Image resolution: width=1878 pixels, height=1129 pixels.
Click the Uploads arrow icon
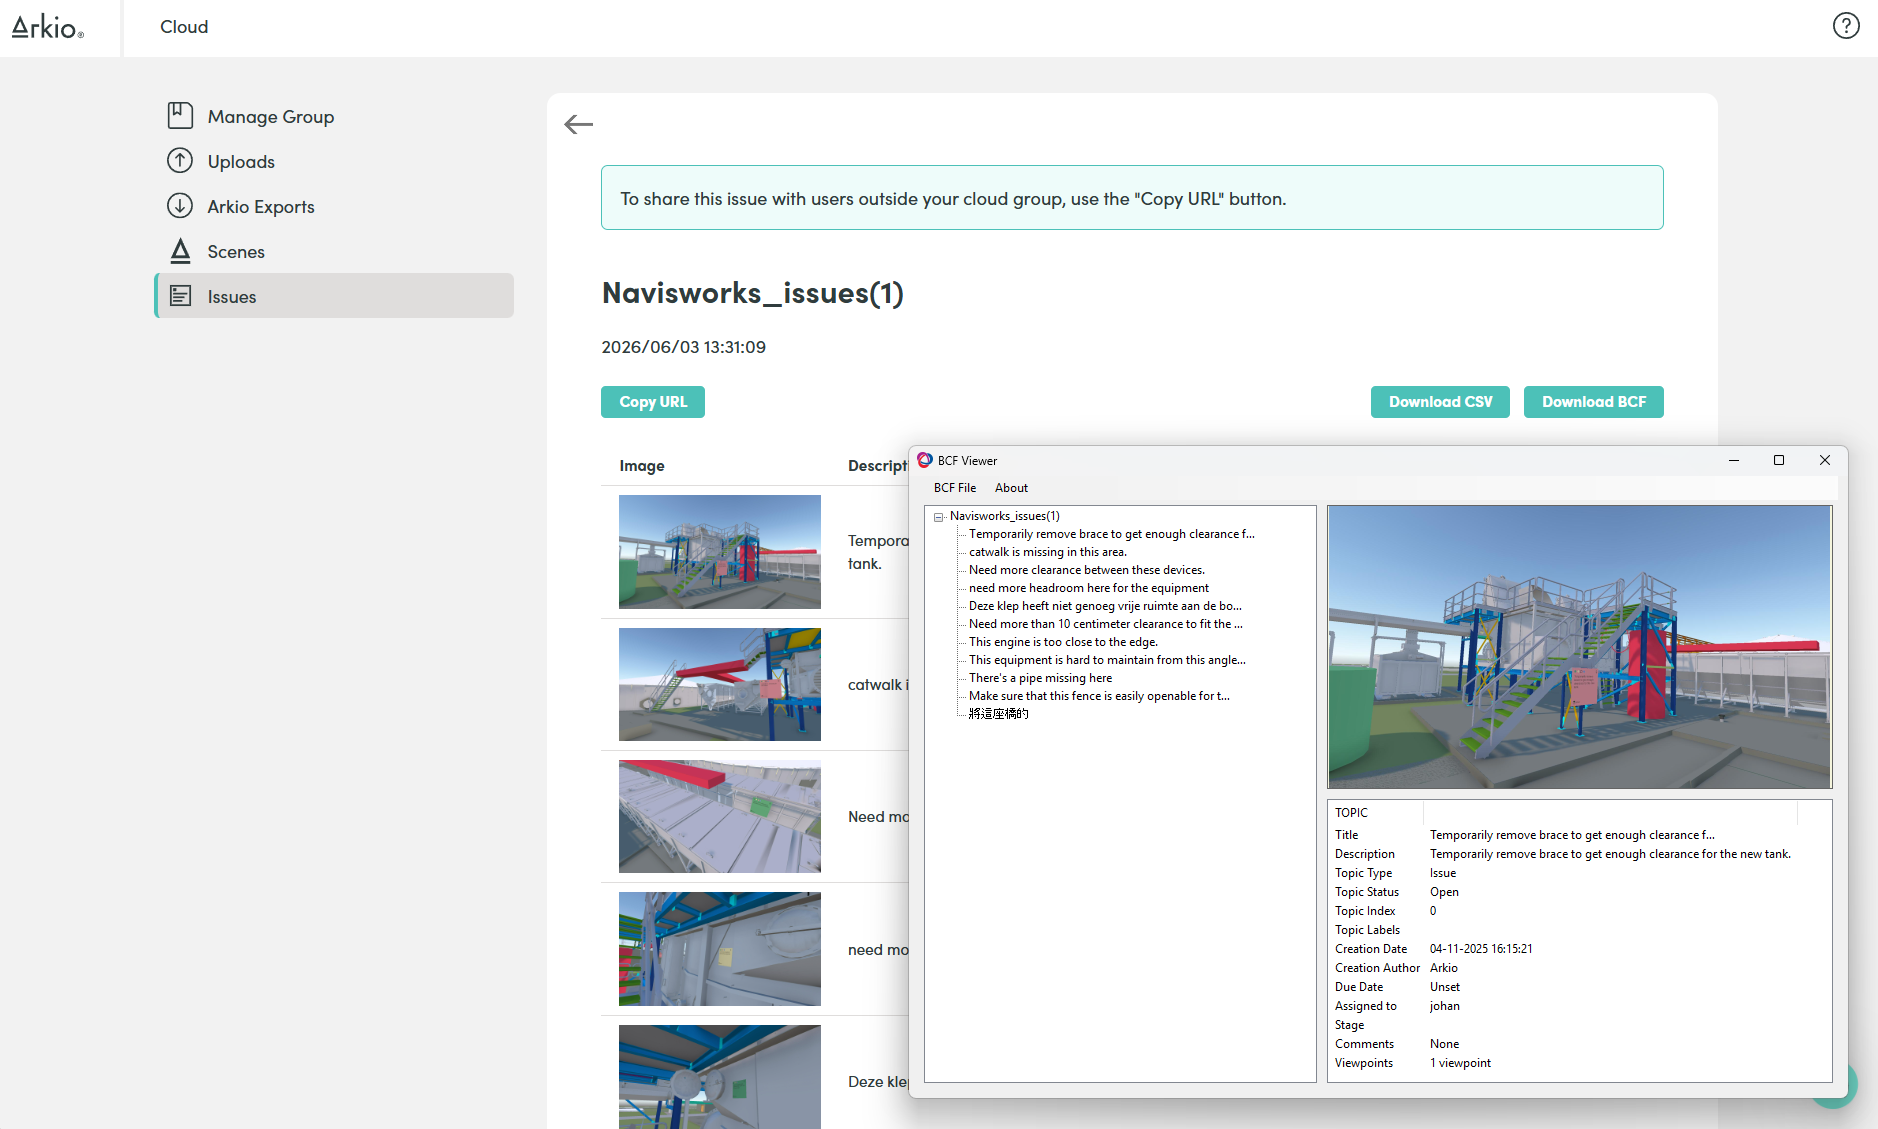(x=180, y=161)
